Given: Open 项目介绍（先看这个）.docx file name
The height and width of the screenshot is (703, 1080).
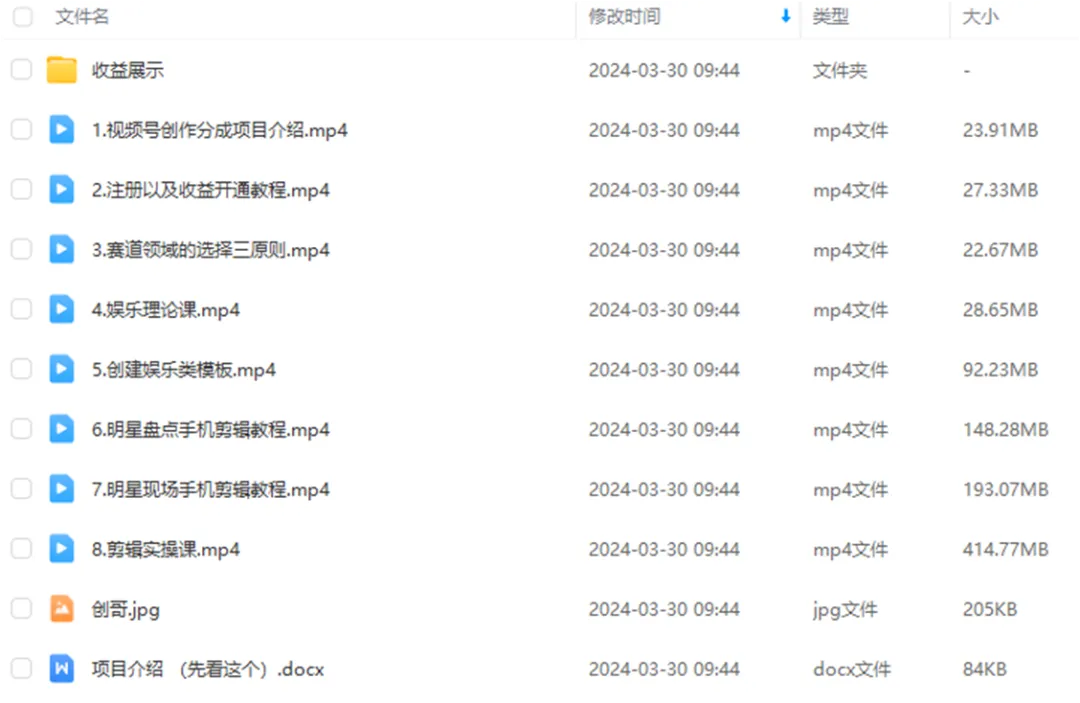Looking at the screenshot, I should pyautogui.click(x=208, y=669).
